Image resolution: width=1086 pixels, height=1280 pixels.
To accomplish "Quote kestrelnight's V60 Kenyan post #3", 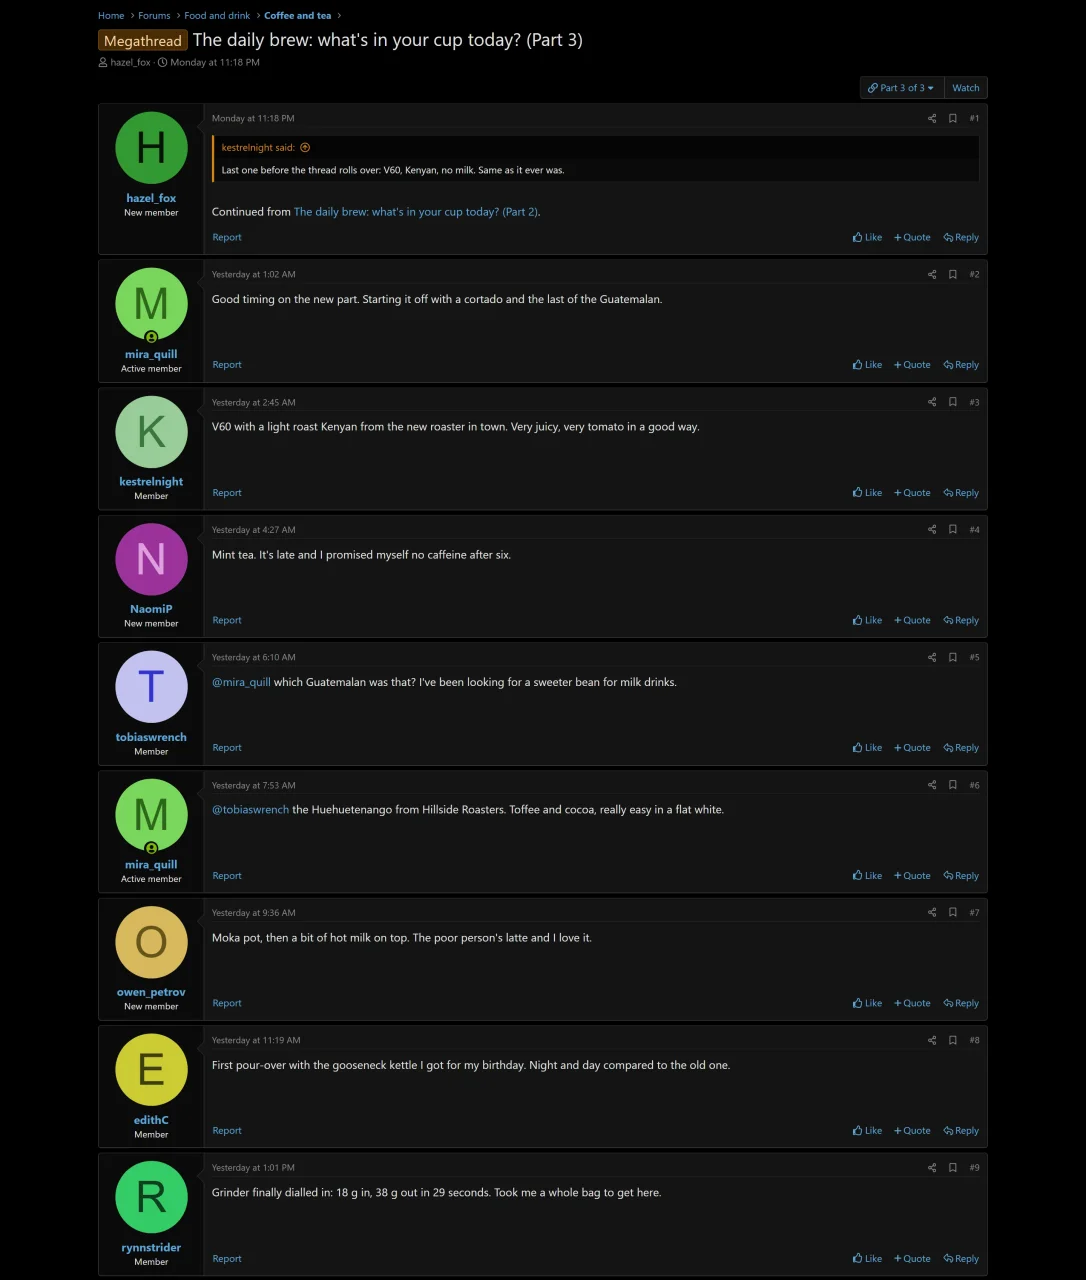I will point(912,493).
